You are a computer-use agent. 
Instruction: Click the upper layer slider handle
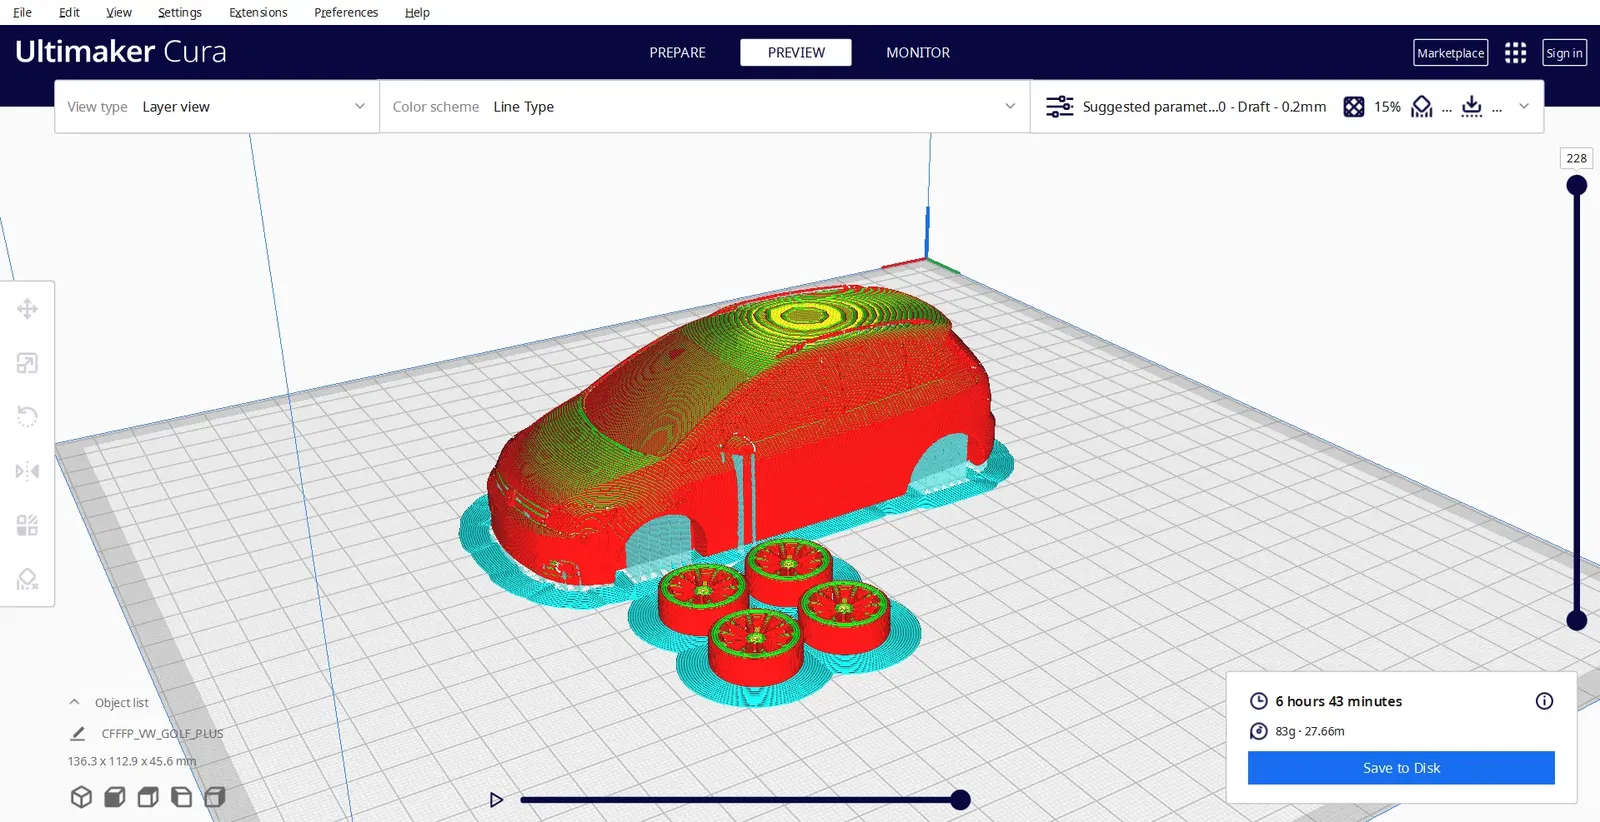pyautogui.click(x=1577, y=185)
